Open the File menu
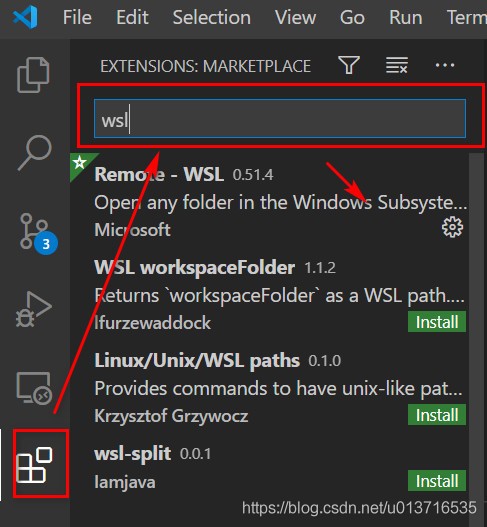This screenshot has height=527, width=487. [x=77, y=17]
